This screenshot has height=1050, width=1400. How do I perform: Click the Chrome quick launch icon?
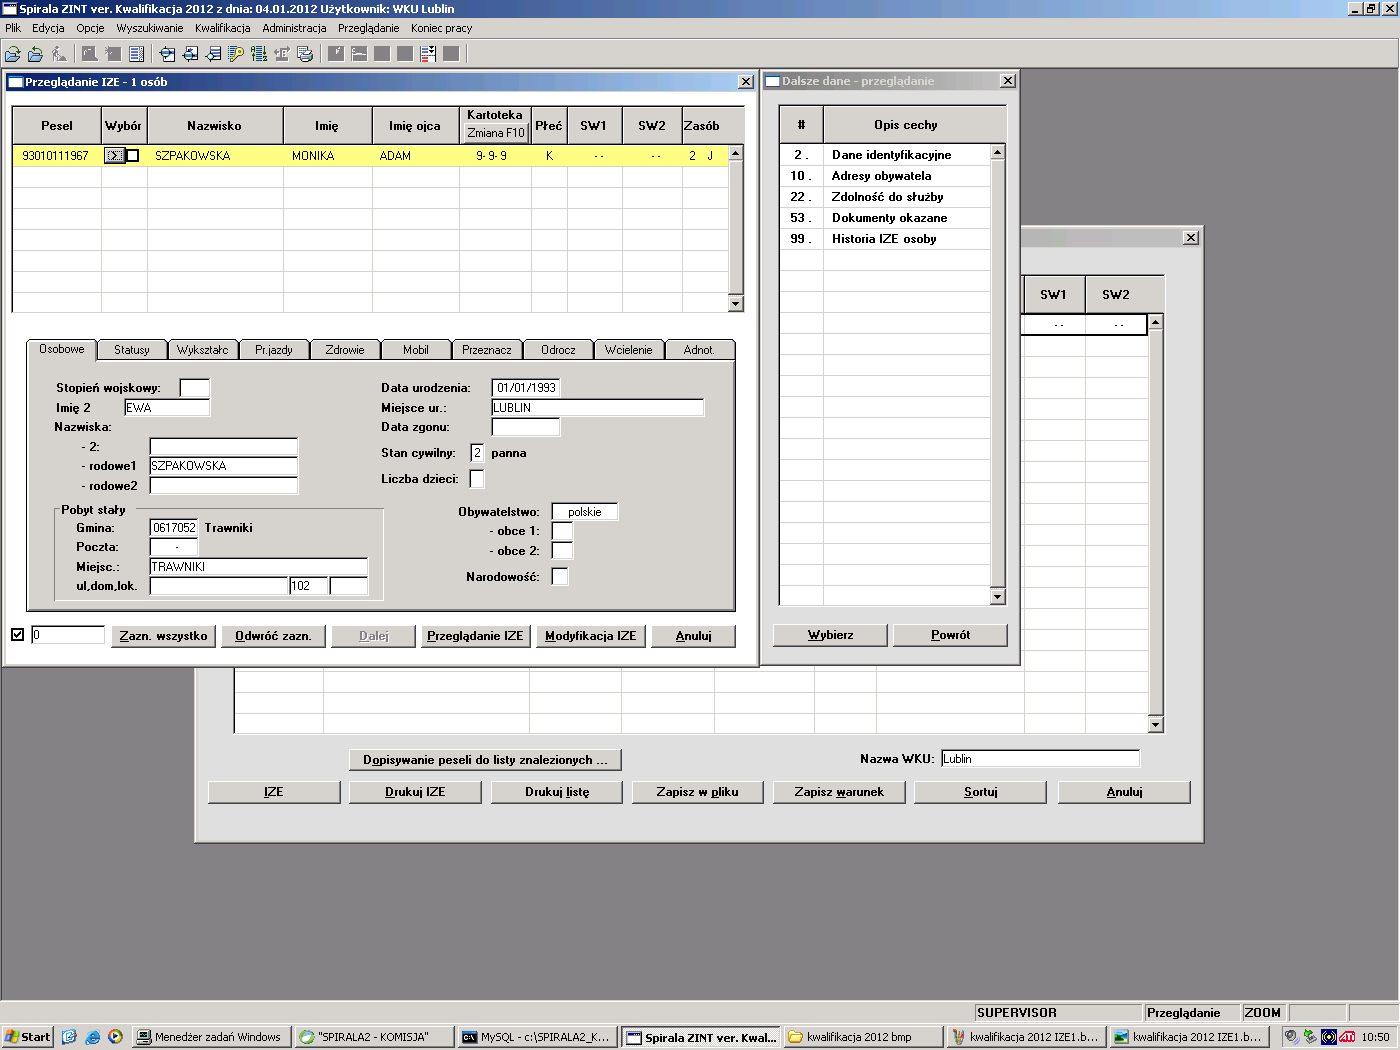click(x=116, y=1037)
